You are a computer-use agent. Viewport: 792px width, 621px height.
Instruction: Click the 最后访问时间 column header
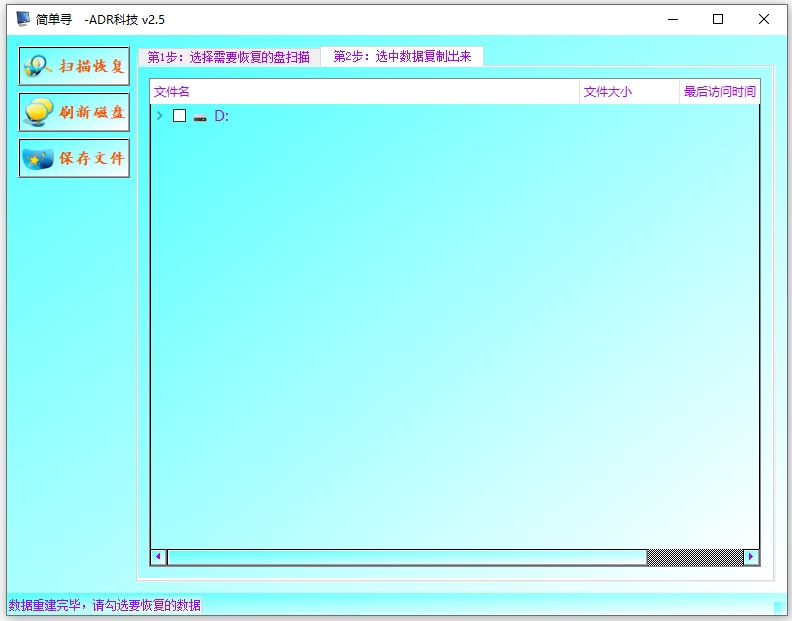click(719, 92)
